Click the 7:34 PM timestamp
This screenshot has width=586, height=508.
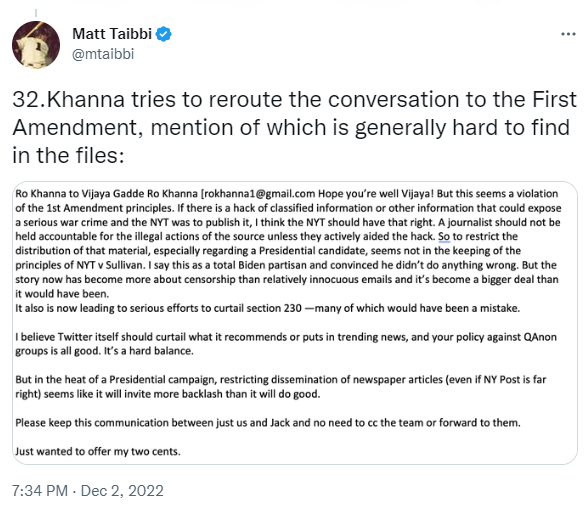40,491
